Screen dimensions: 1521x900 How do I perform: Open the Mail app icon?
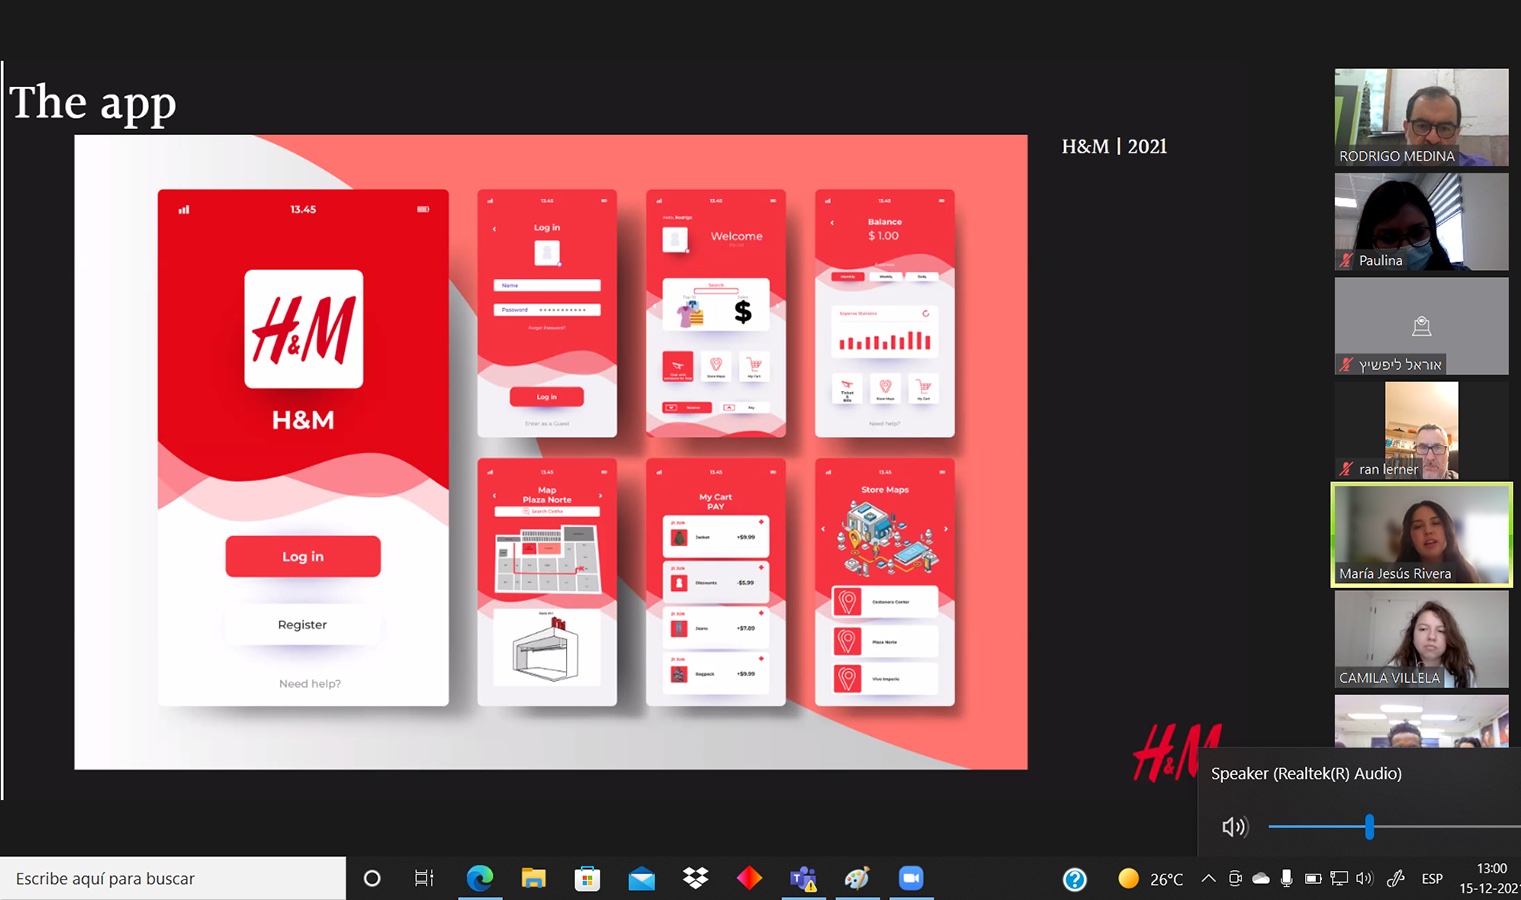[641, 878]
